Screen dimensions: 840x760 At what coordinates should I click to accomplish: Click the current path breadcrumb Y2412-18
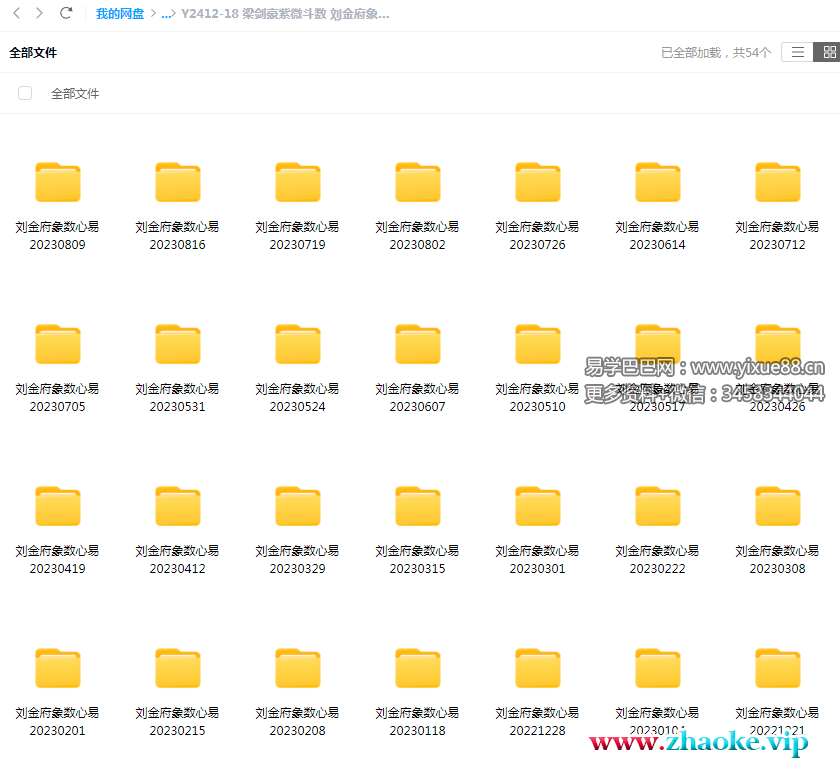285,14
